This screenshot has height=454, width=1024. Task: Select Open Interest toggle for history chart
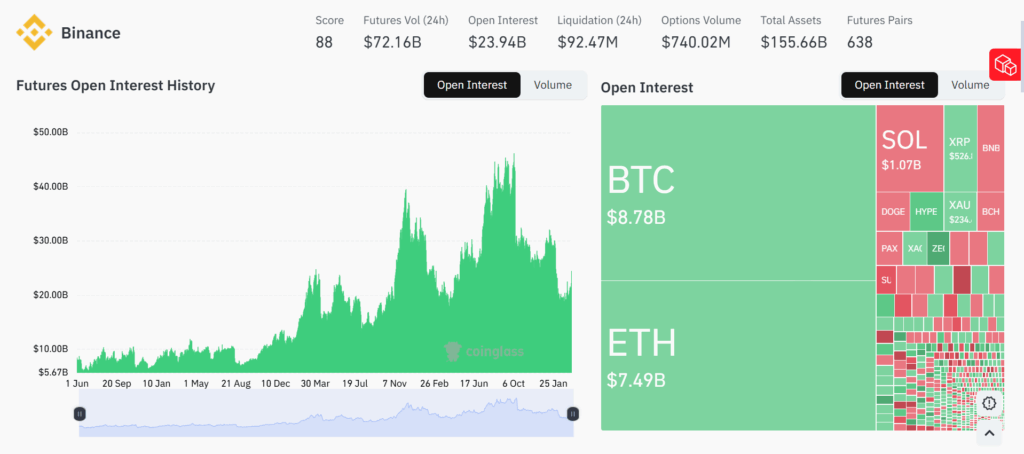(x=472, y=85)
